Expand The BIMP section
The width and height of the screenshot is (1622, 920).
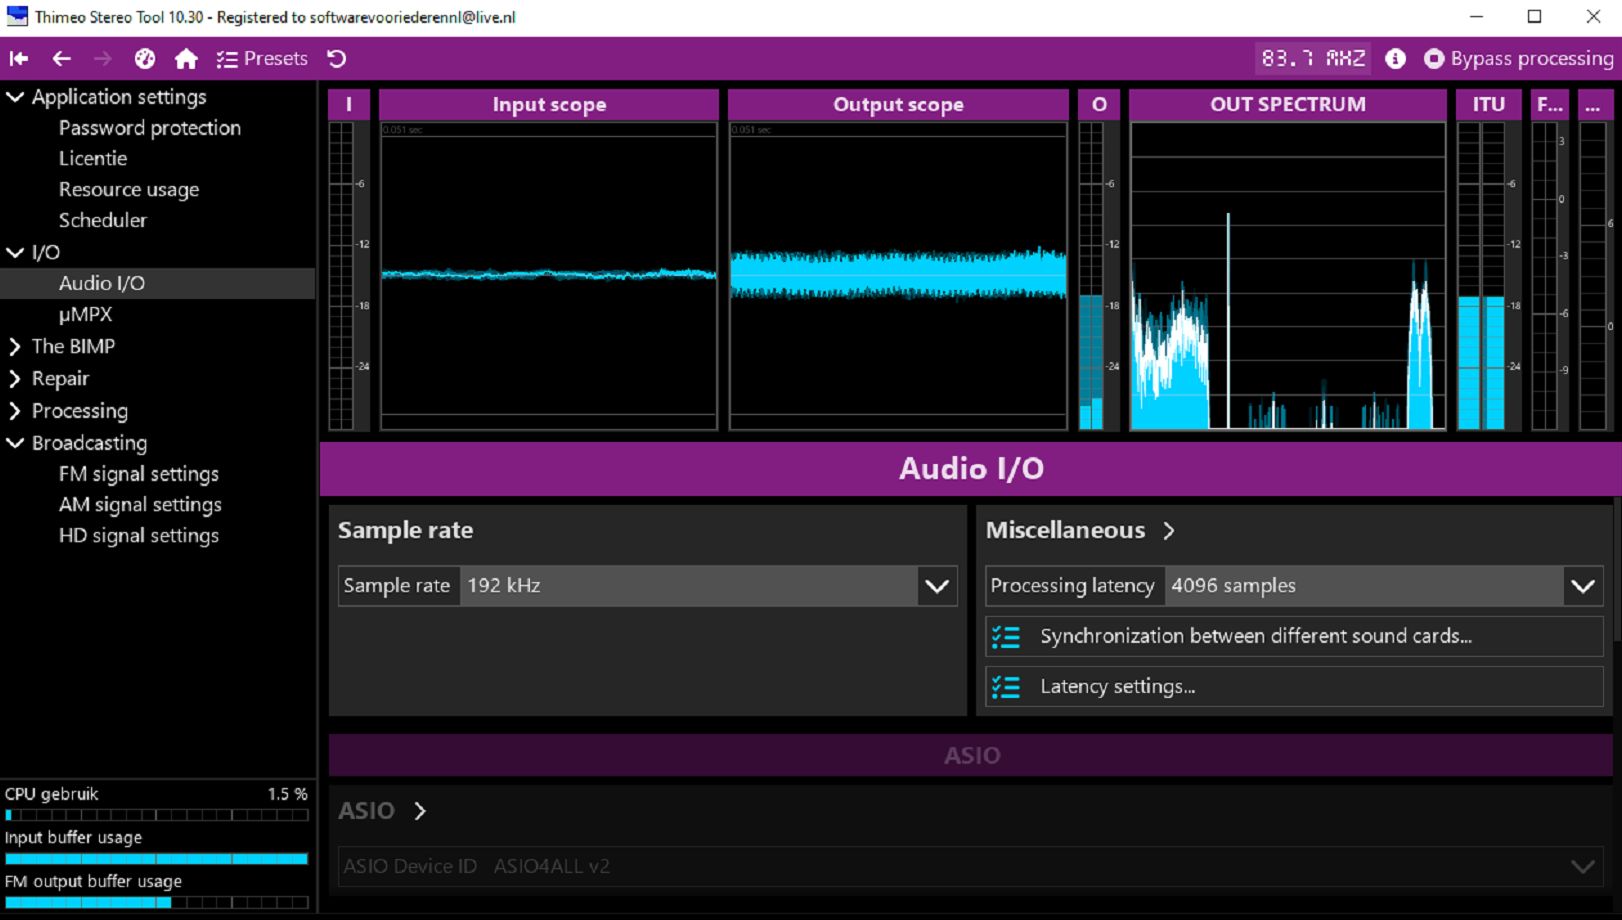coord(15,347)
